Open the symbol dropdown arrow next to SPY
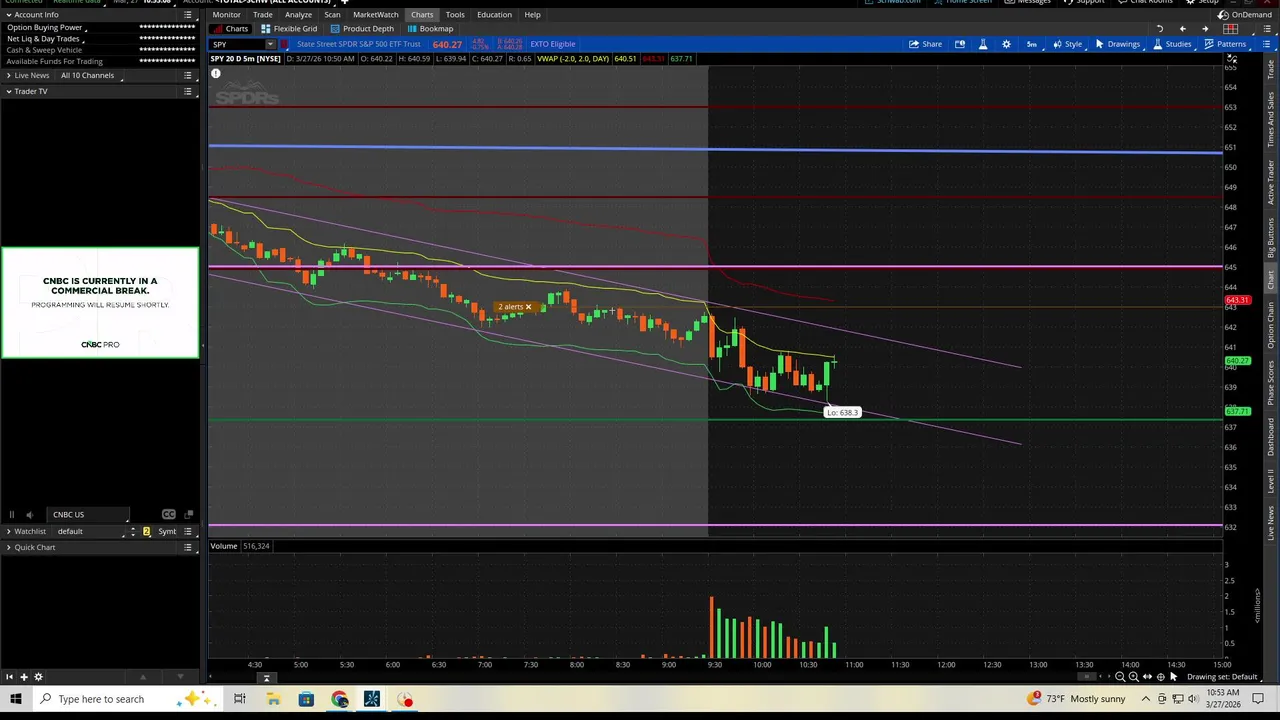The height and width of the screenshot is (720, 1280). pos(270,44)
